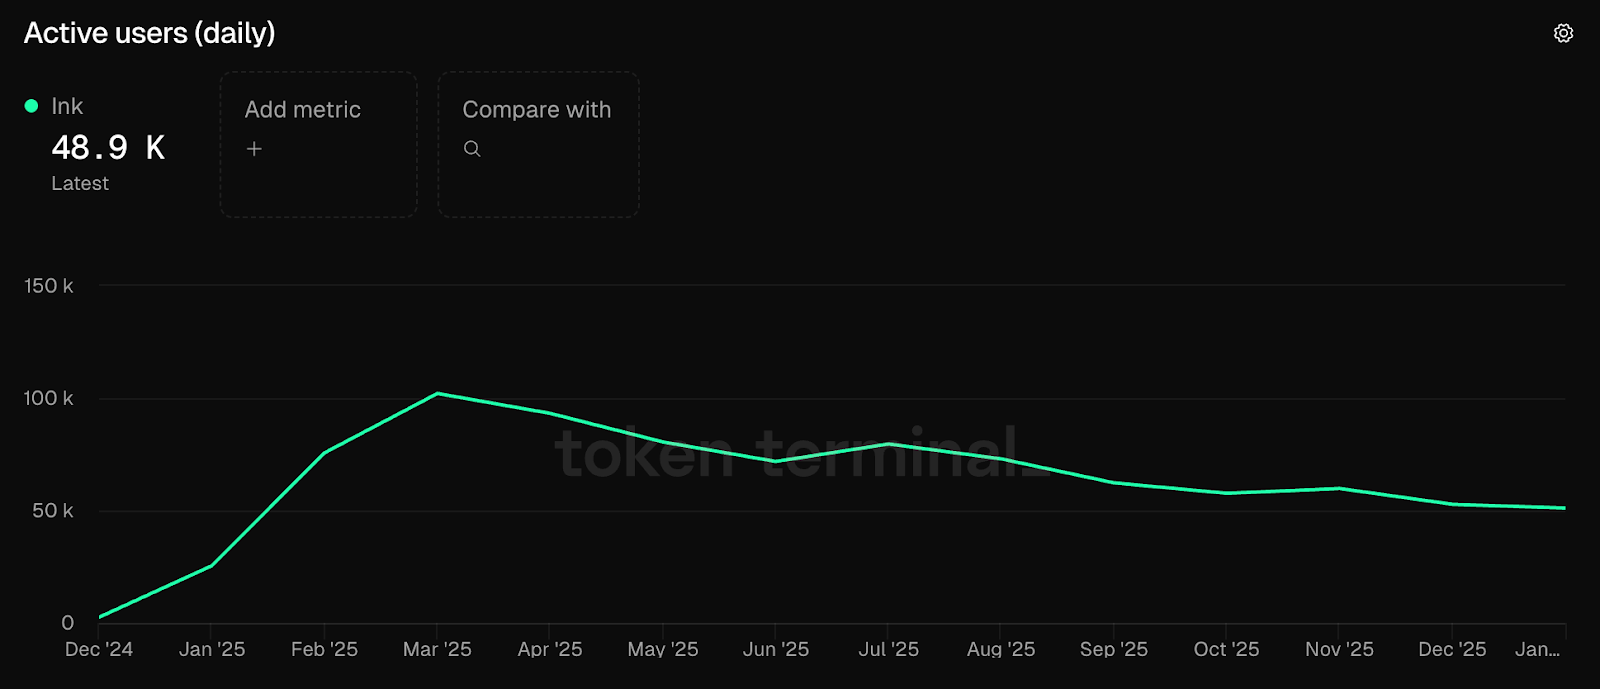Click the Active users (daily) title
1600x689 pixels.
[149, 33]
